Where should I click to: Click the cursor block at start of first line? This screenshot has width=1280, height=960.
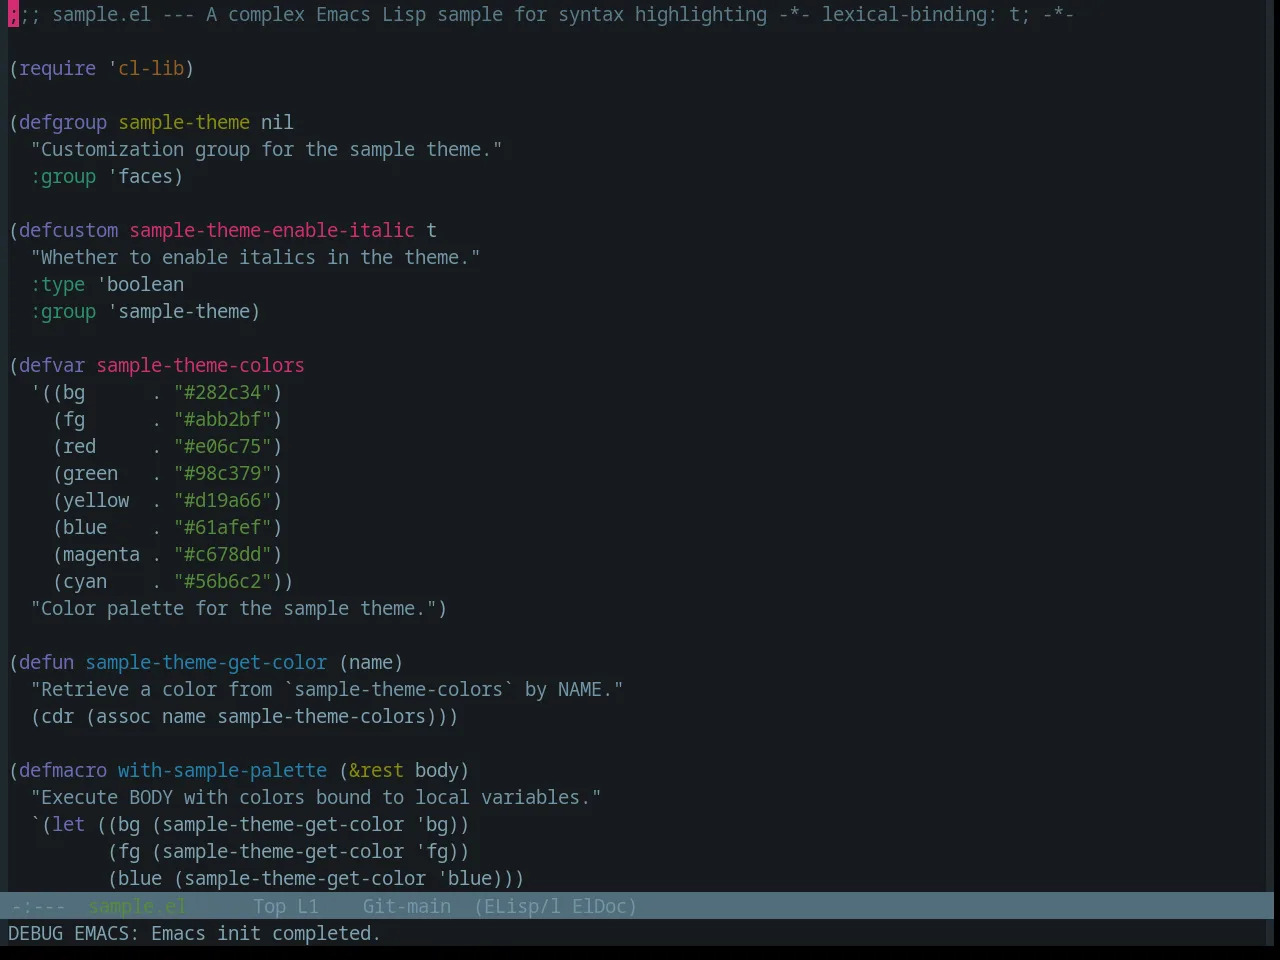click(x=13, y=14)
